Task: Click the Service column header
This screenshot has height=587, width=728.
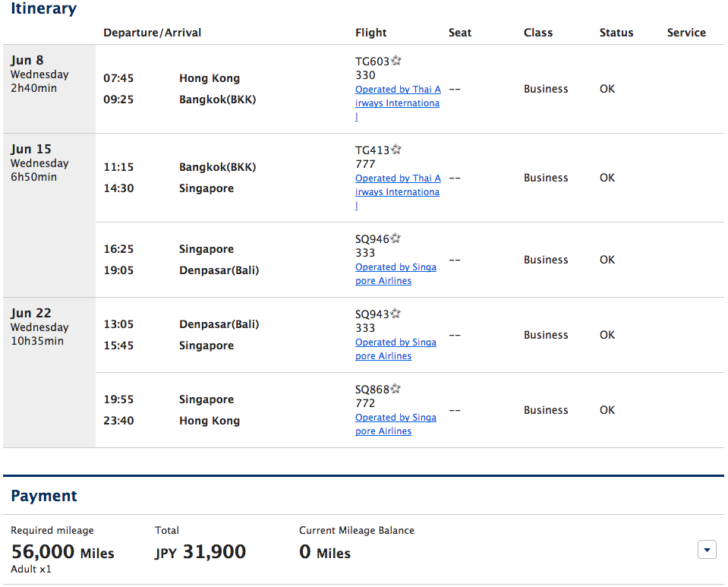Action: 686,33
